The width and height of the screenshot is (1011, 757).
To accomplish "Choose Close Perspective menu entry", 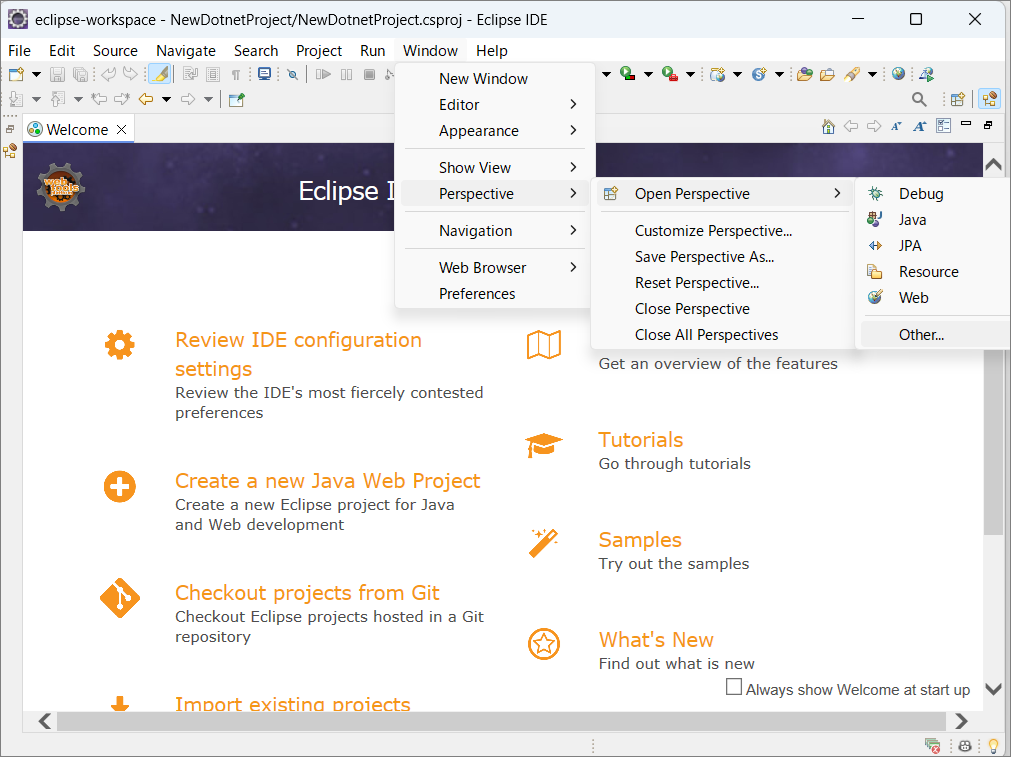I will click(724, 309).
